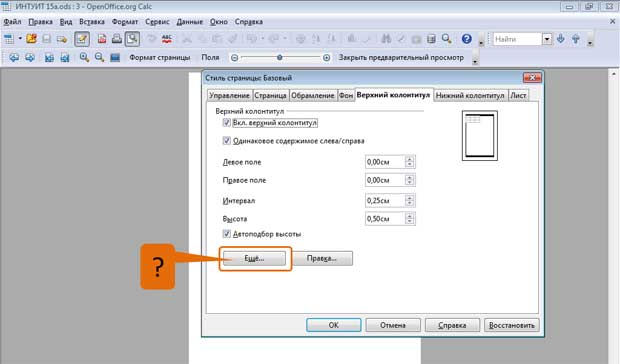Click the preview Zoom Out icon
The width and height of the screenshot is (620, 364).
click(99, 58)
